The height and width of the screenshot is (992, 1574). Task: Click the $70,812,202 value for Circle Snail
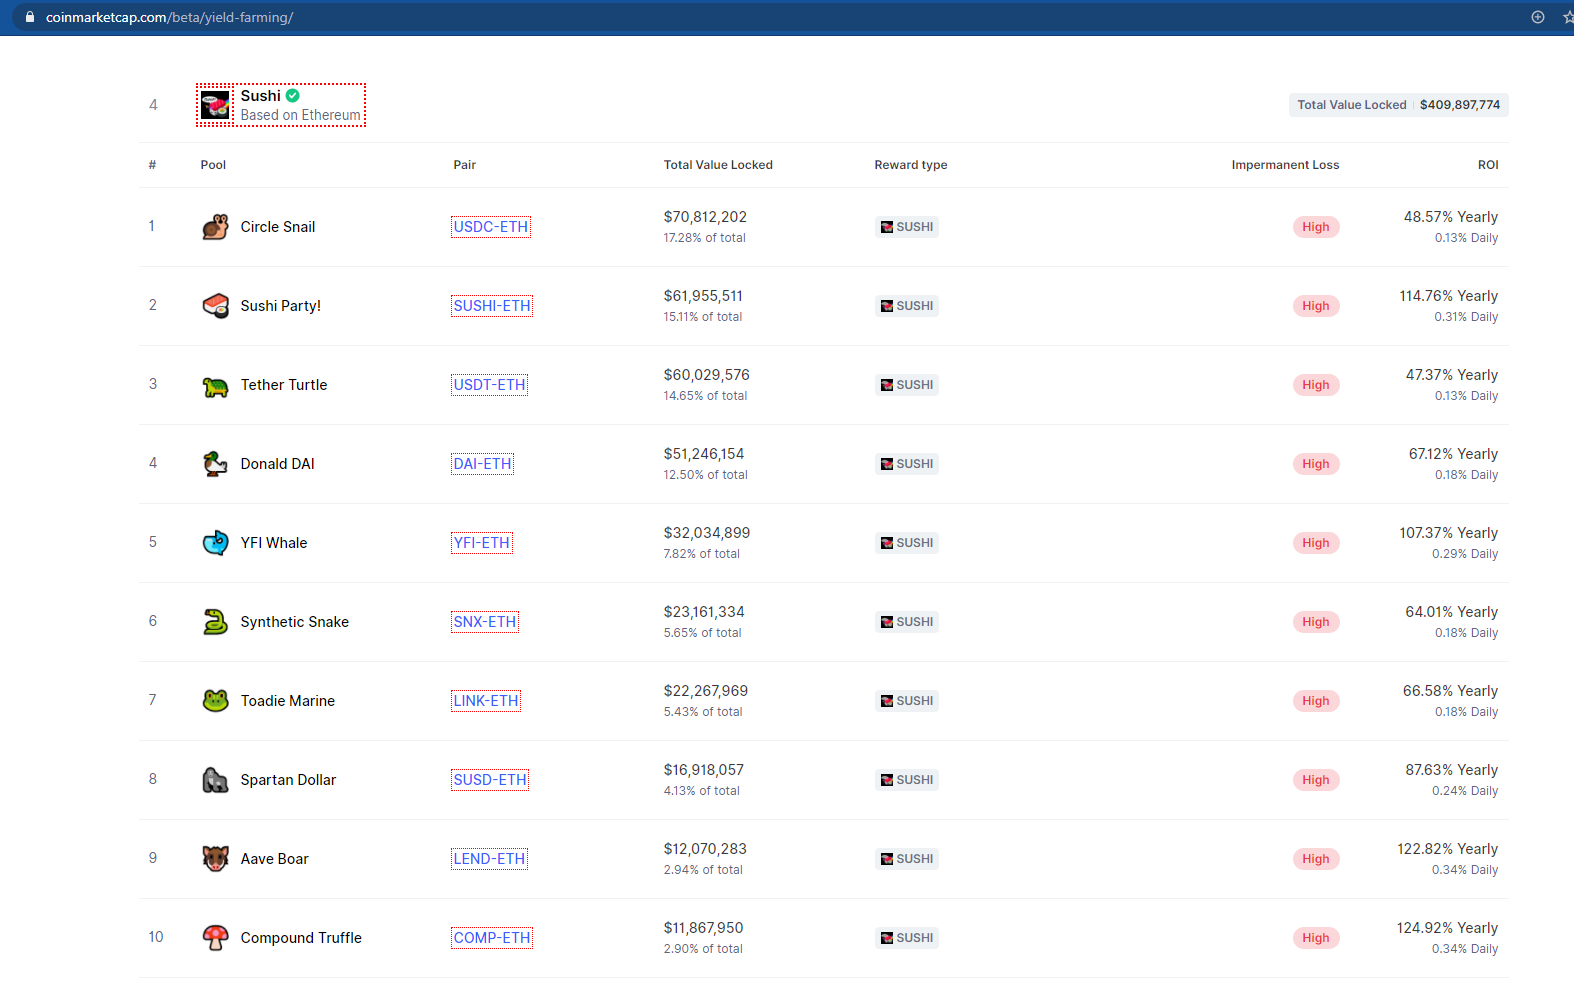(705, 217)
